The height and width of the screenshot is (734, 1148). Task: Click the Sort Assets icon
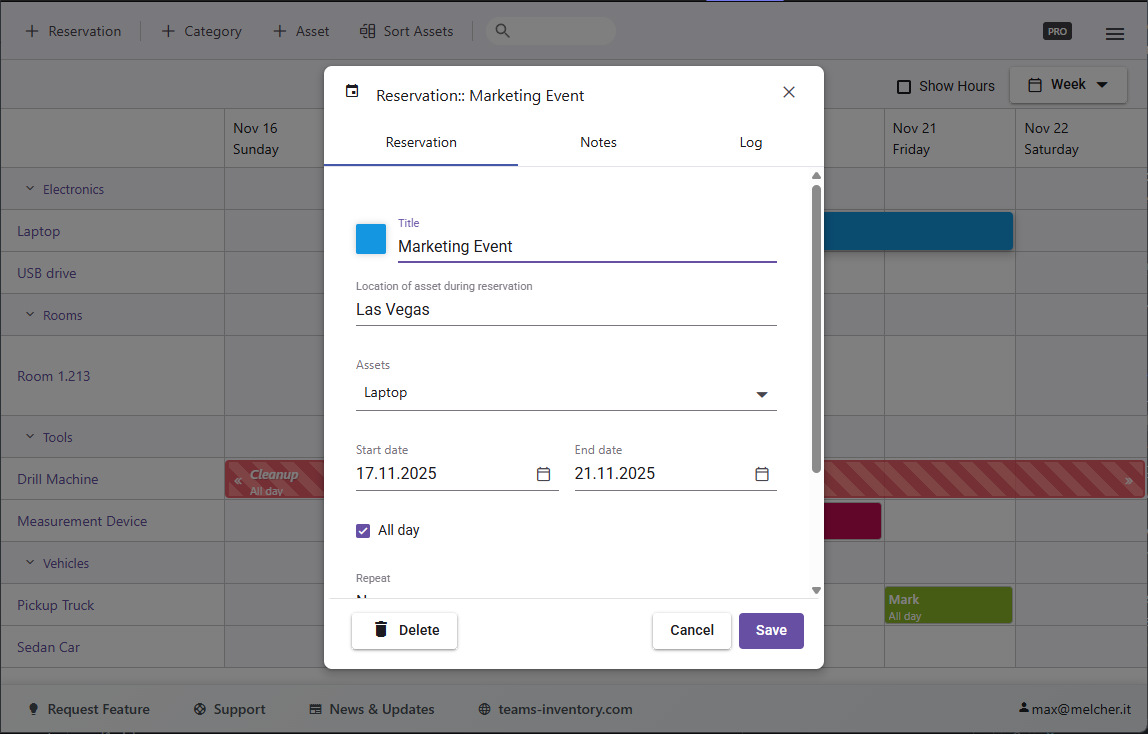pos(368,31)
